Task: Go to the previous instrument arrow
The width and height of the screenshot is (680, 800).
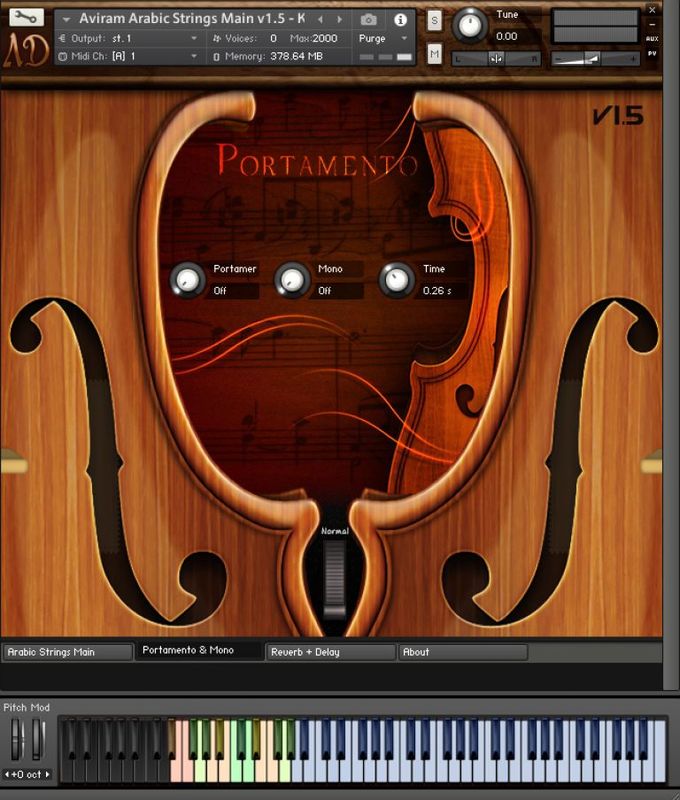Action: tap(320, 19)
